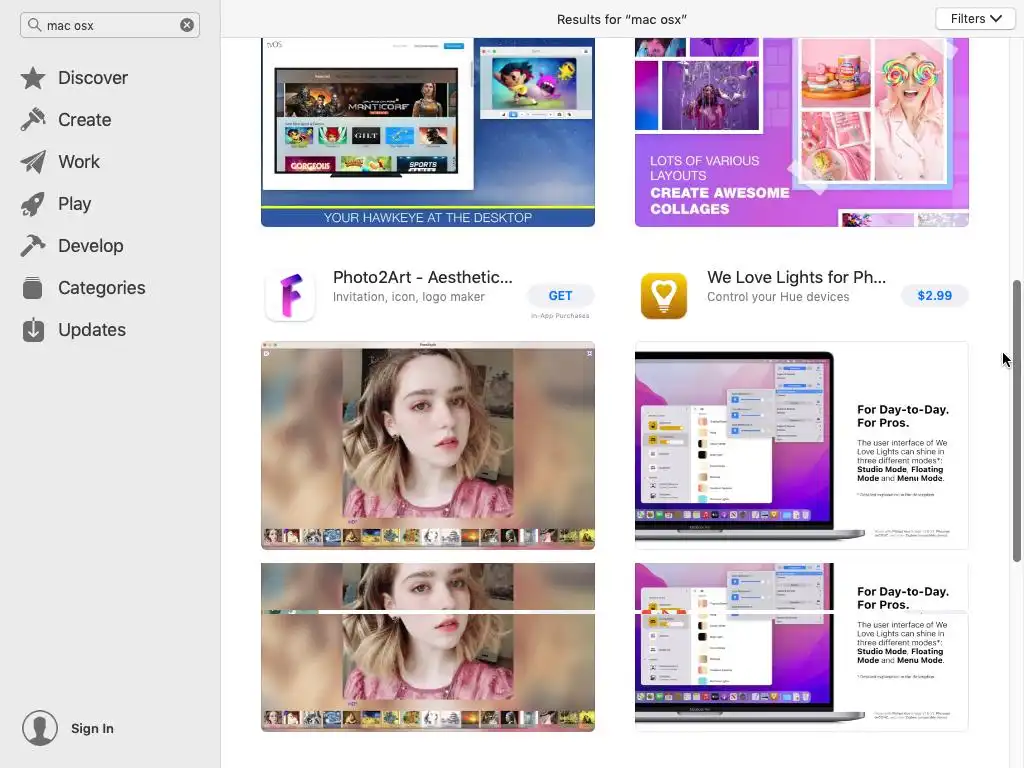Go to Discover section

pyautogui.click(x=93, y=78)
